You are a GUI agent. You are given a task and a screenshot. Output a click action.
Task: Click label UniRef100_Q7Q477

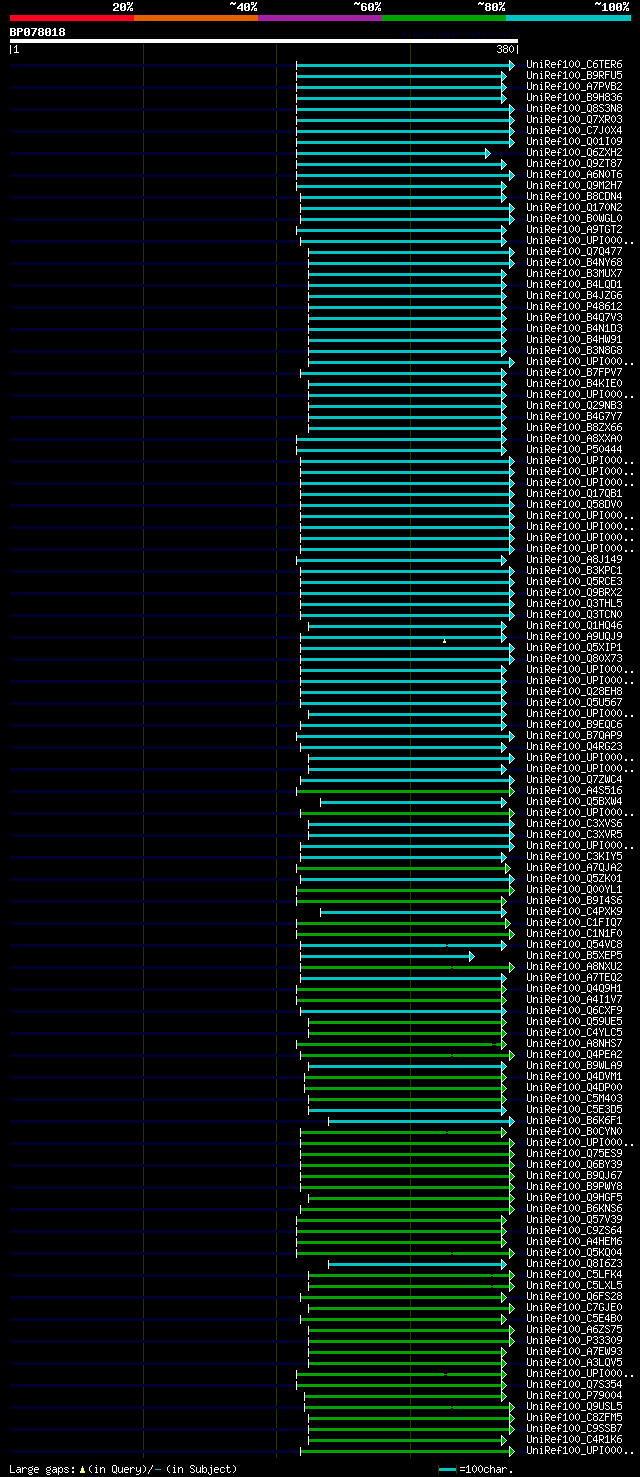pyautogui.click(x=574, y=252)
